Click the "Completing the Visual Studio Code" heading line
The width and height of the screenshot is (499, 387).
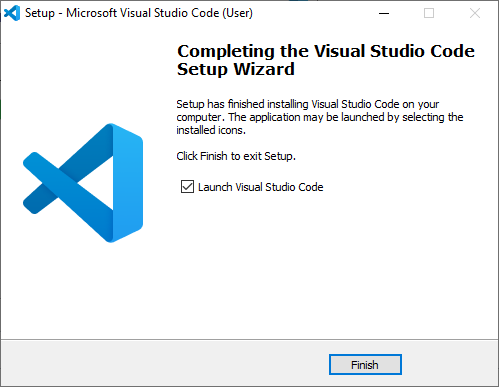click(326, 51)
